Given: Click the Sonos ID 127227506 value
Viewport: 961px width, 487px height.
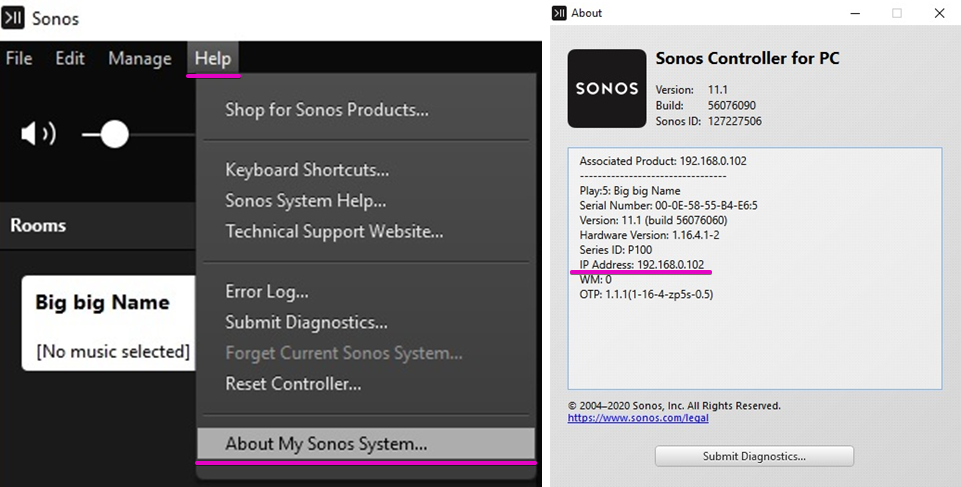Looking at the screenshot, I should [734, 121].
